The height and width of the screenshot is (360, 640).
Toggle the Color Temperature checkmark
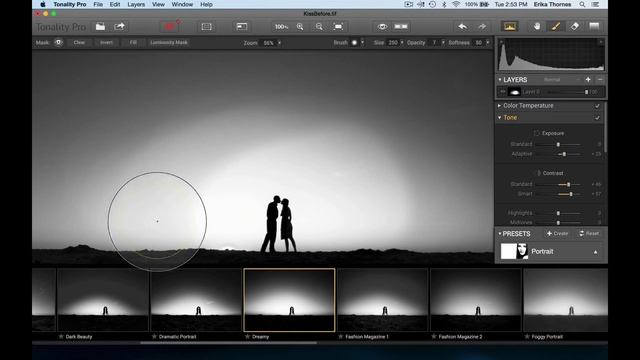pyautogui.click(x=597, y=106)
